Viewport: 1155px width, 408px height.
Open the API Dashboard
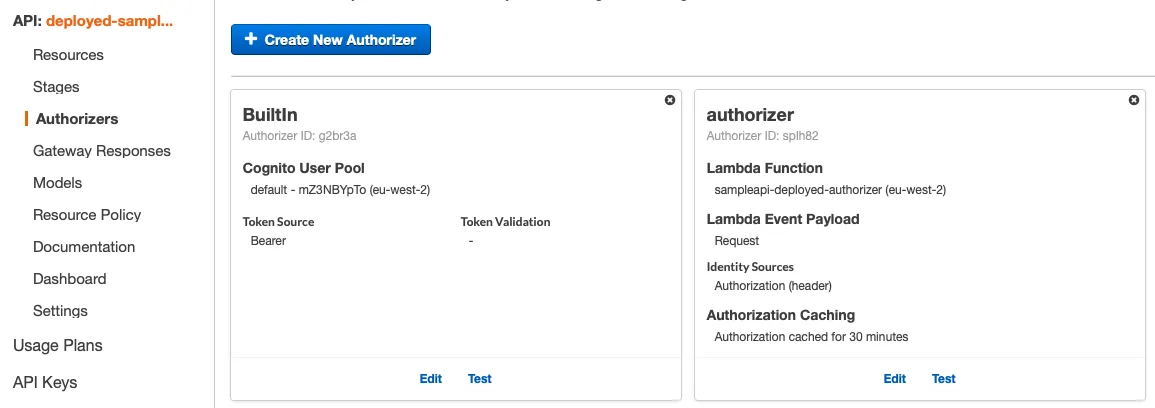[x=69, y=279]
